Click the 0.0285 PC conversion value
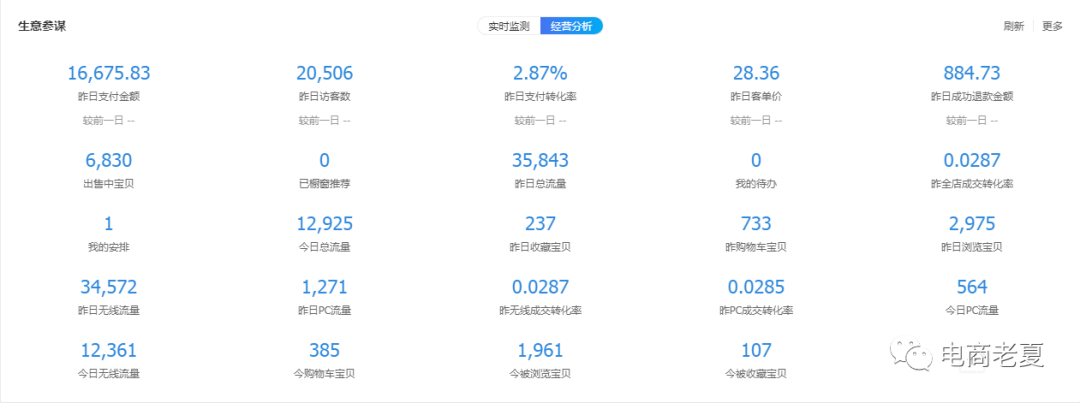Screen dimensions: 1080x403 (756, 287)
